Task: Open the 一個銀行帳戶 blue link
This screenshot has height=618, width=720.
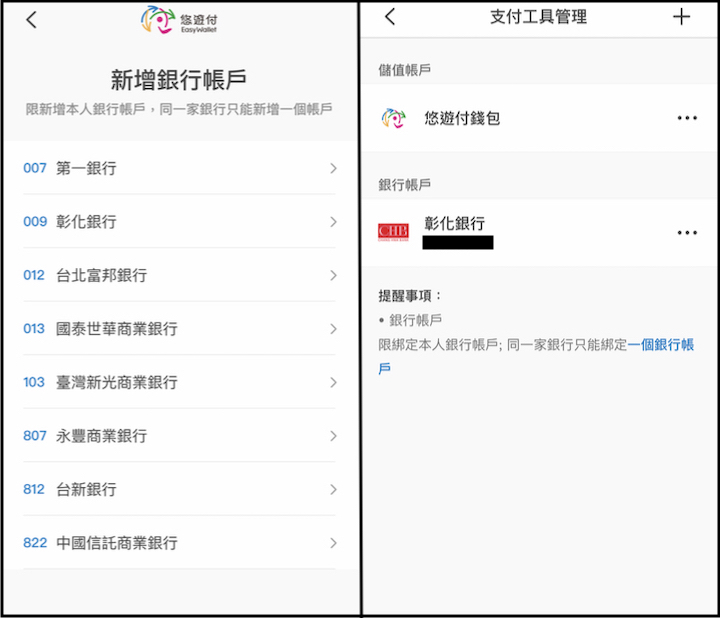Action: [660, 345]
